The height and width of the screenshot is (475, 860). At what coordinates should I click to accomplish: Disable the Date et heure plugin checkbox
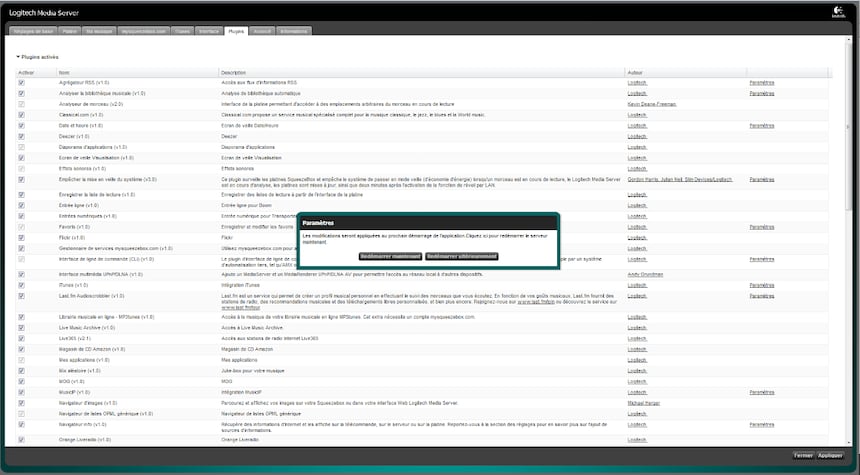coord(21,126)
